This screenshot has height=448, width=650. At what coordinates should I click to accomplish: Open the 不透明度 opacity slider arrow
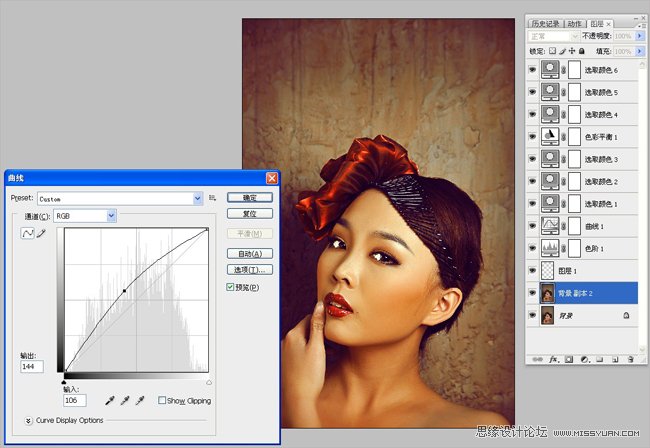pos(640,36)
